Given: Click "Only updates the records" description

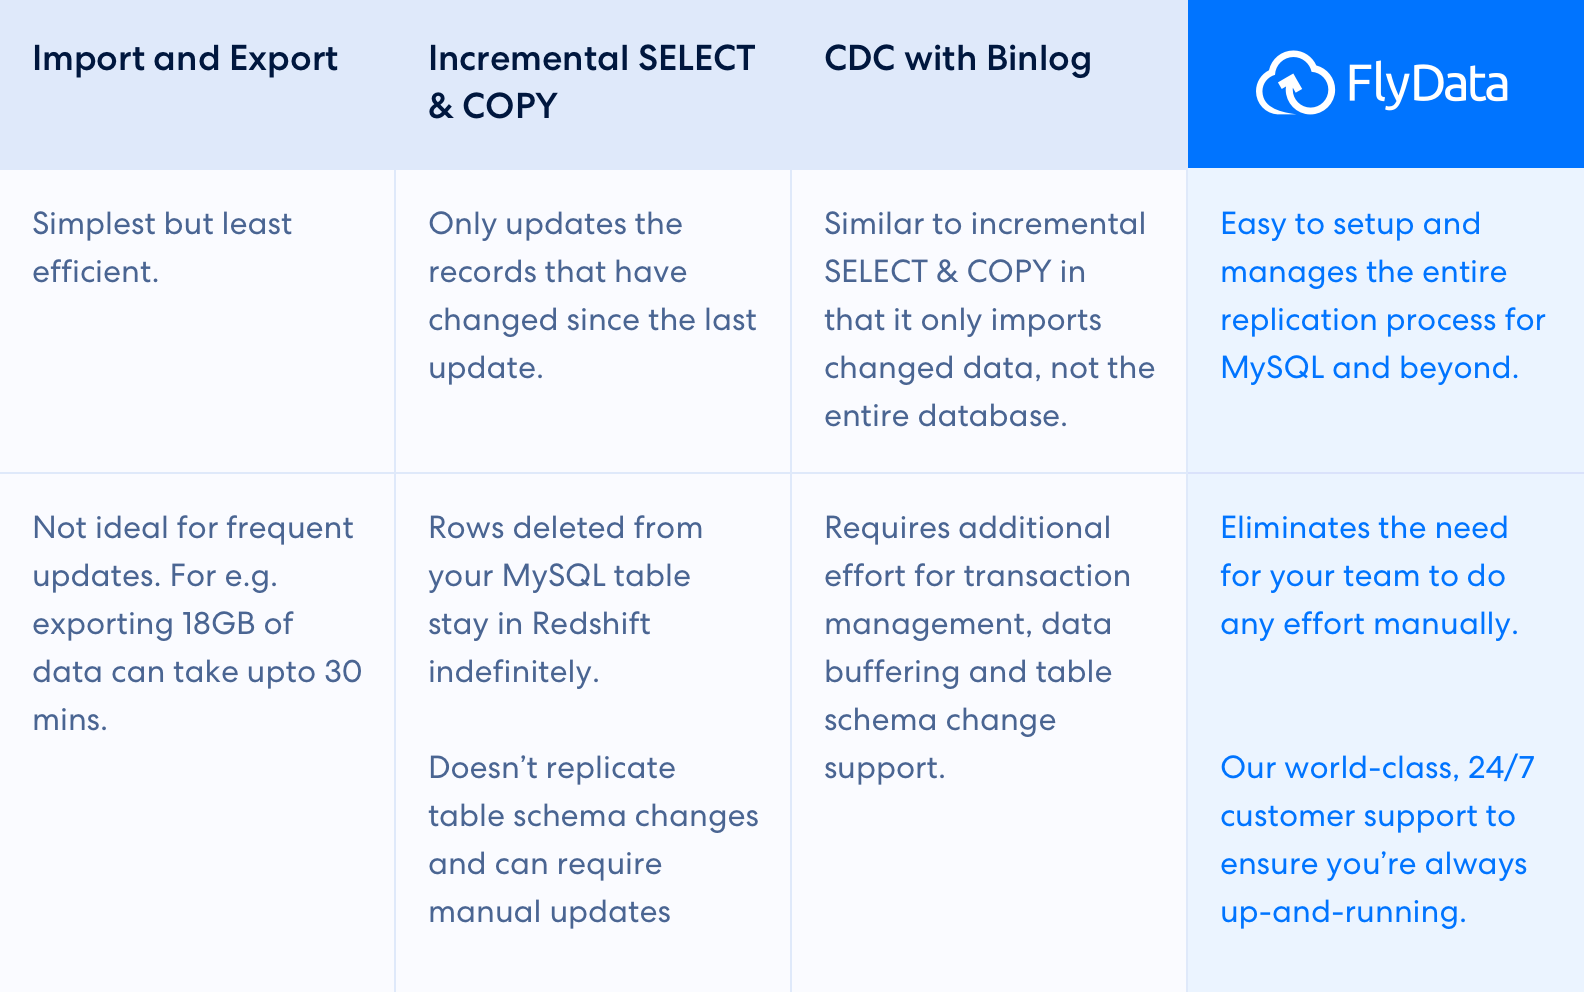Looking at the screenshot, I should click(592, 295).
